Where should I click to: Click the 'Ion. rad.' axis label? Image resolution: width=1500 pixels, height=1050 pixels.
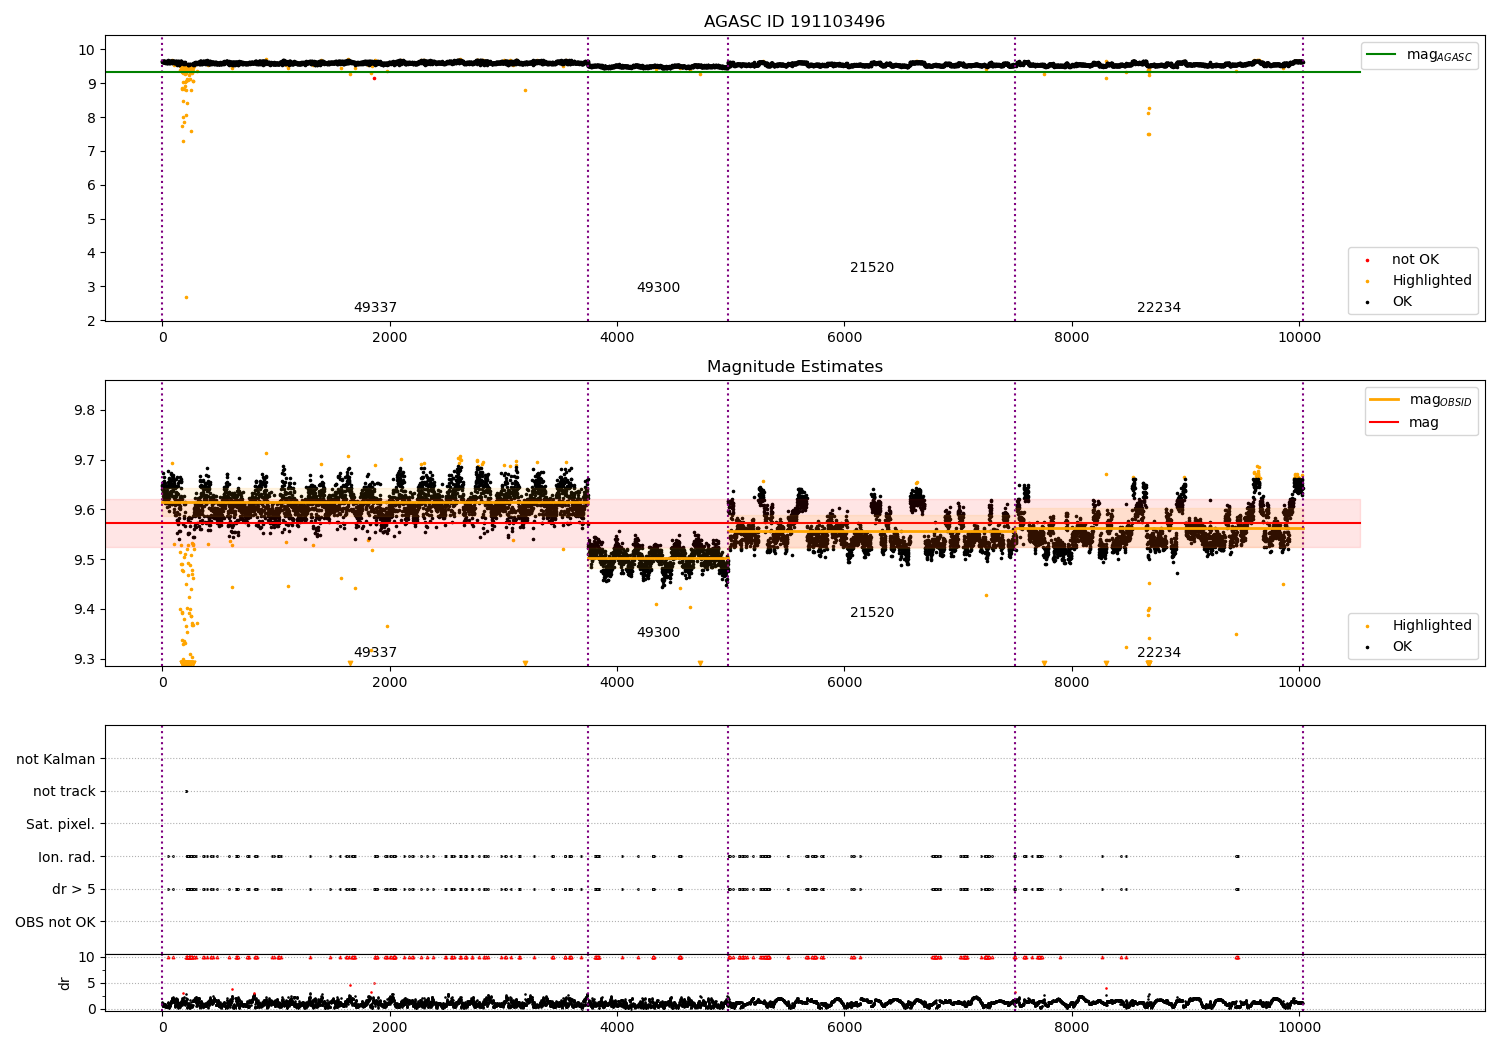(67, 857)
